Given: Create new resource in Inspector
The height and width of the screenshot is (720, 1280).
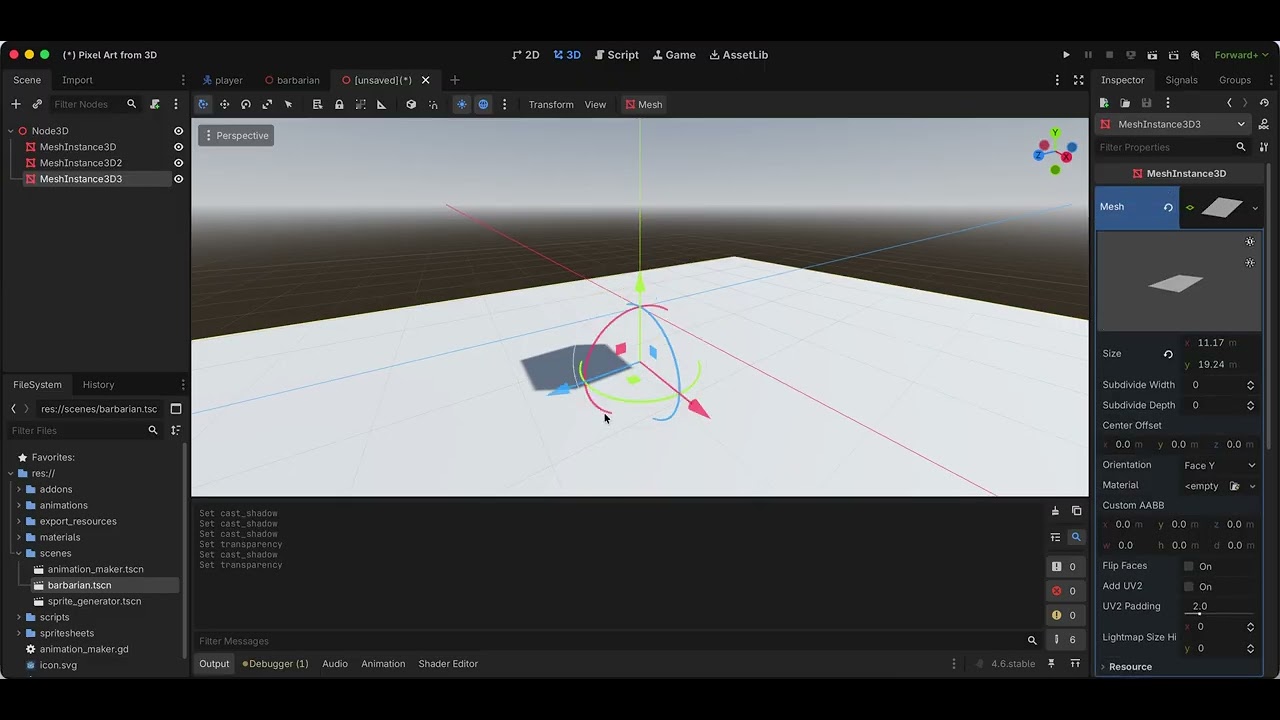Looking at the screenshot, I should point(1104,103).
